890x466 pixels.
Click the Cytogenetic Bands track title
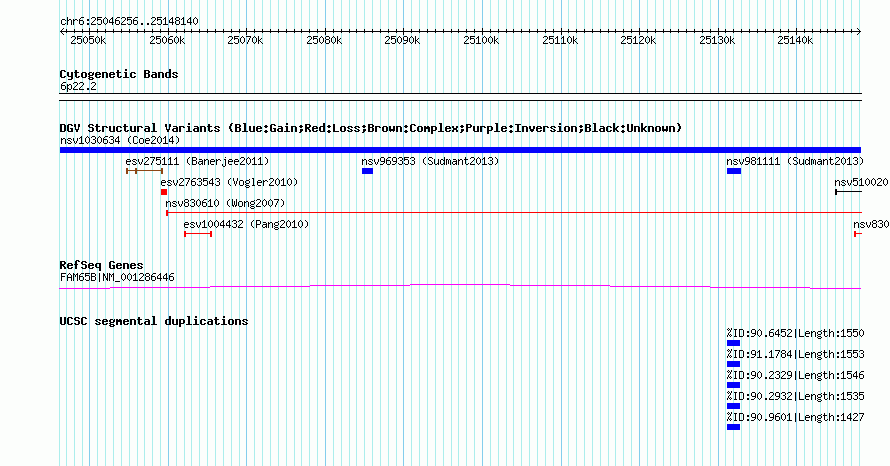[x=119, y=74]
